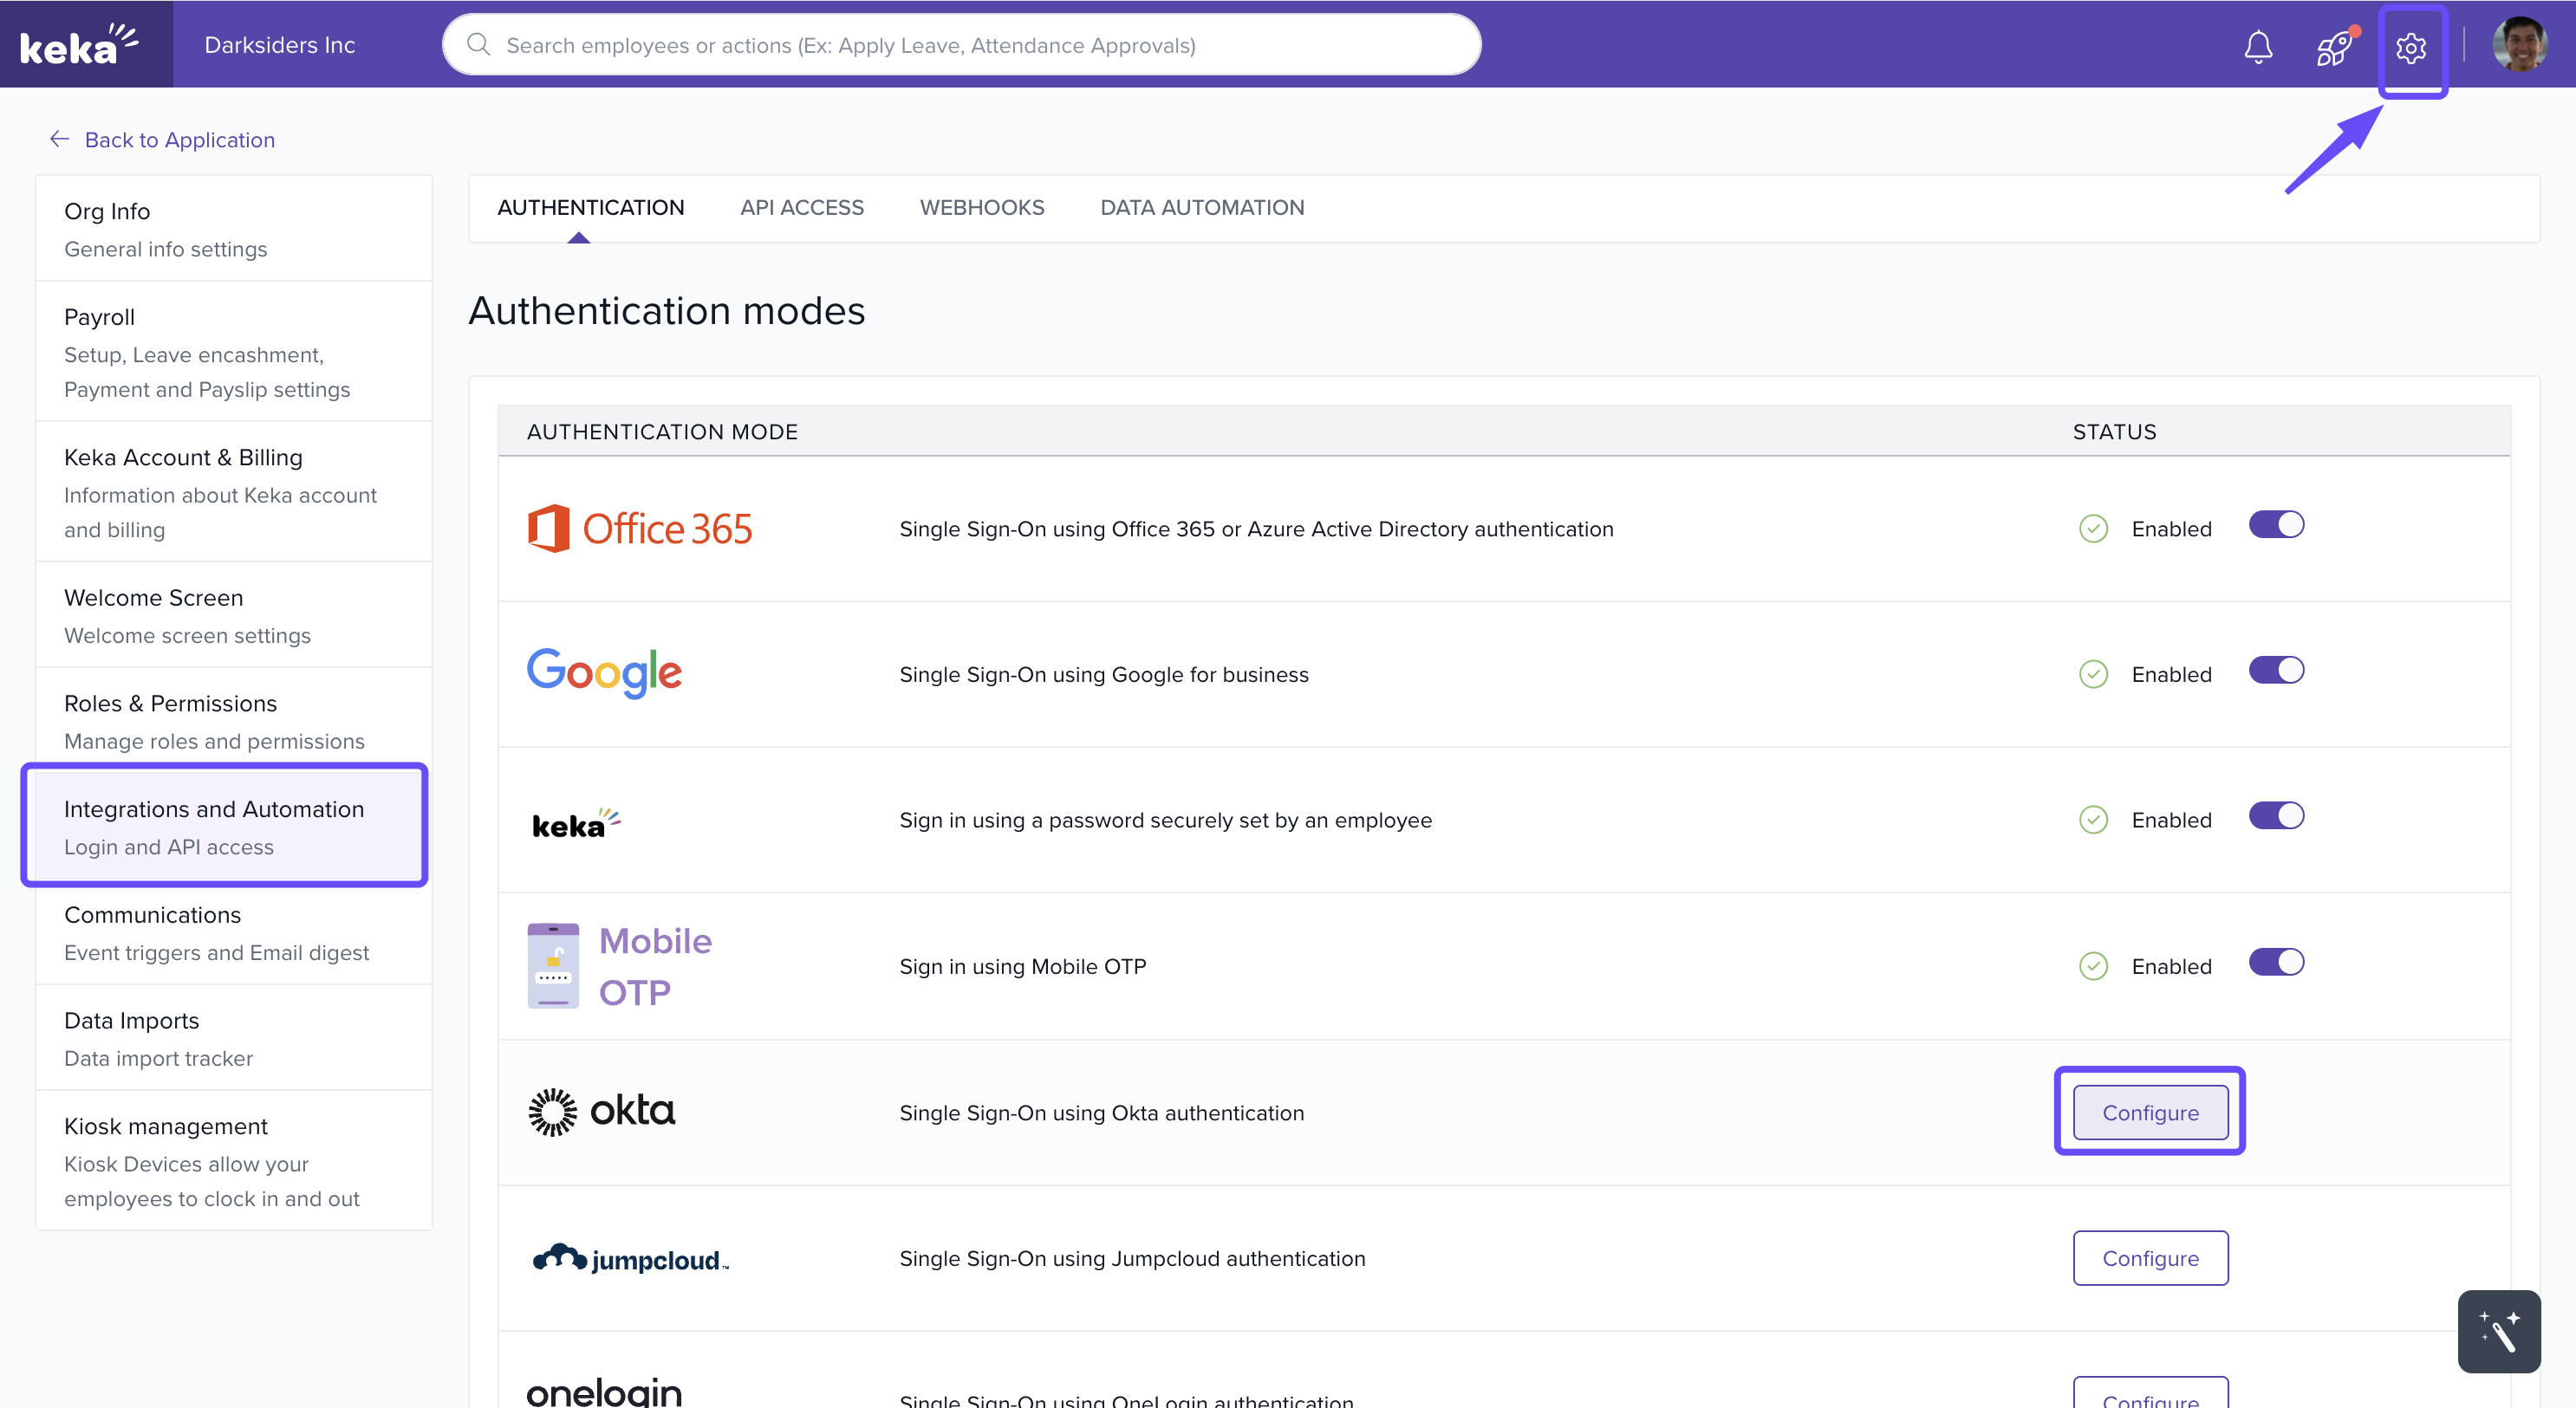Image resolution: width=2576 pixels, height=1408 pixels.
Task: Click the rocket launch icon
Action: (x=2333, y=46)
